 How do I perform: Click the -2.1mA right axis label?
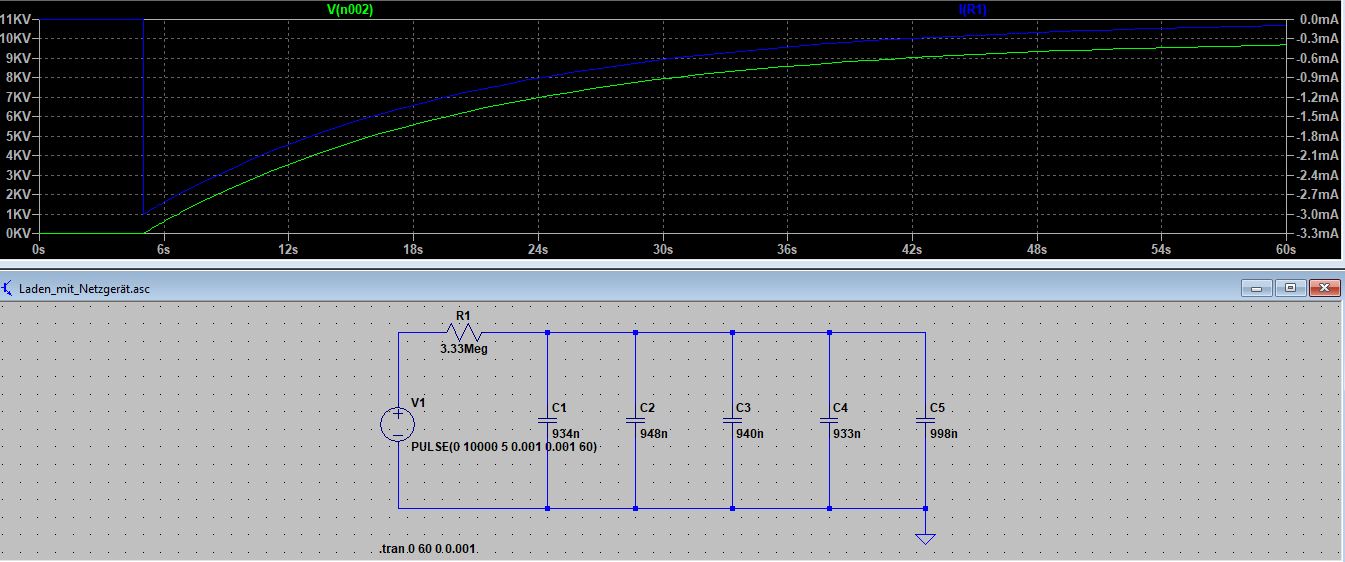click(x=1317, y=155)
